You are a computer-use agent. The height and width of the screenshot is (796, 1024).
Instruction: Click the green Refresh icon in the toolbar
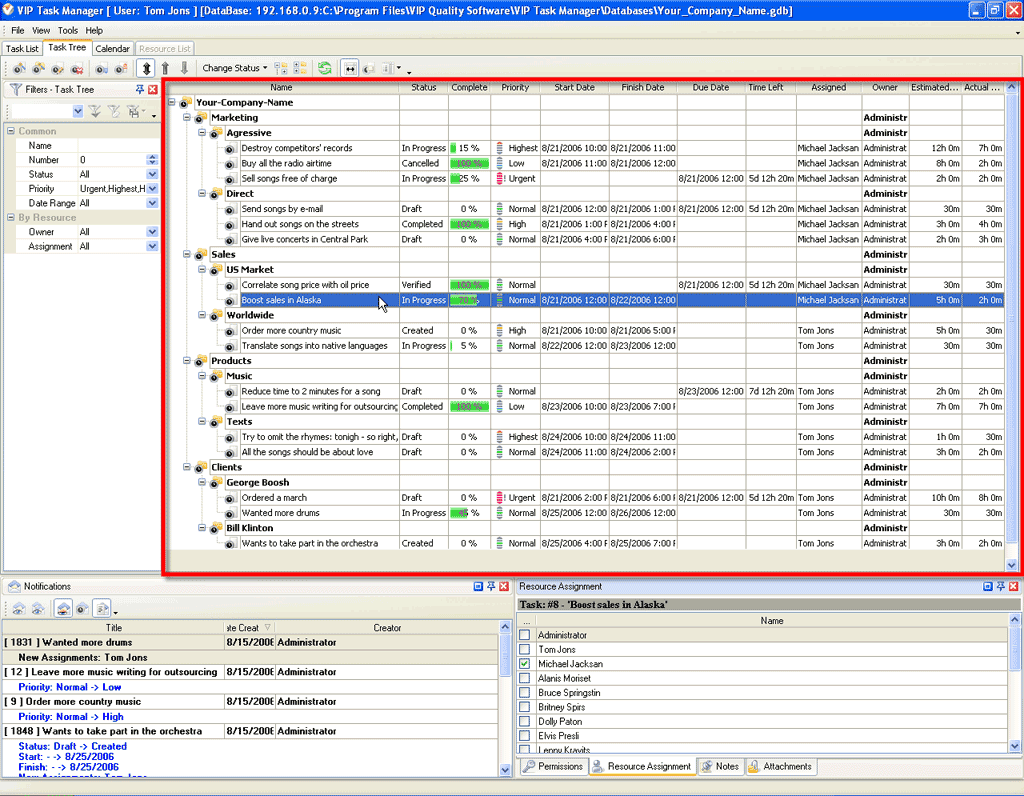click(325, 68)
